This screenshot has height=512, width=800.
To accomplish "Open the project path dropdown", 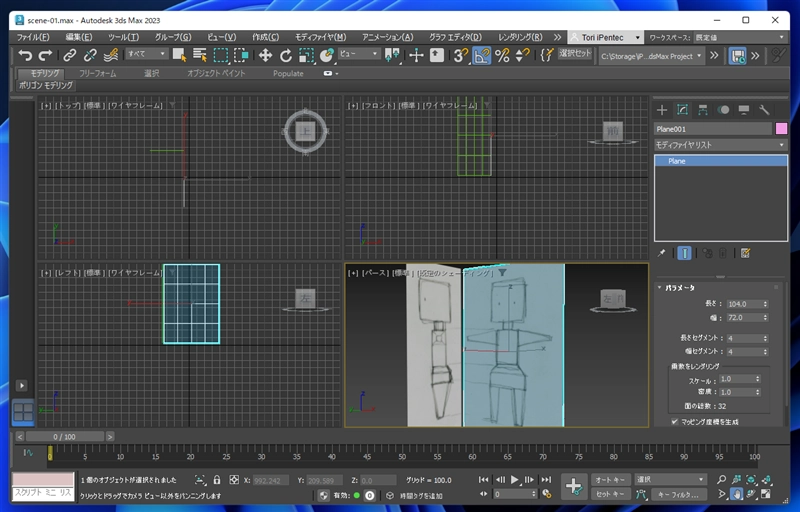I will point(651,56).
